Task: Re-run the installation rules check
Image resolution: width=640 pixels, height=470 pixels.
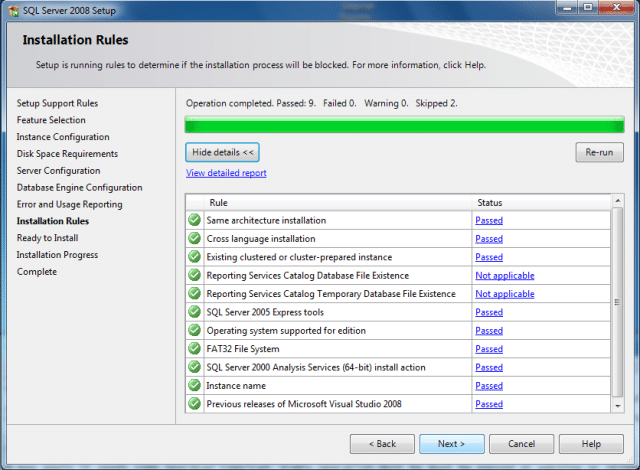Action: (599, 152)
